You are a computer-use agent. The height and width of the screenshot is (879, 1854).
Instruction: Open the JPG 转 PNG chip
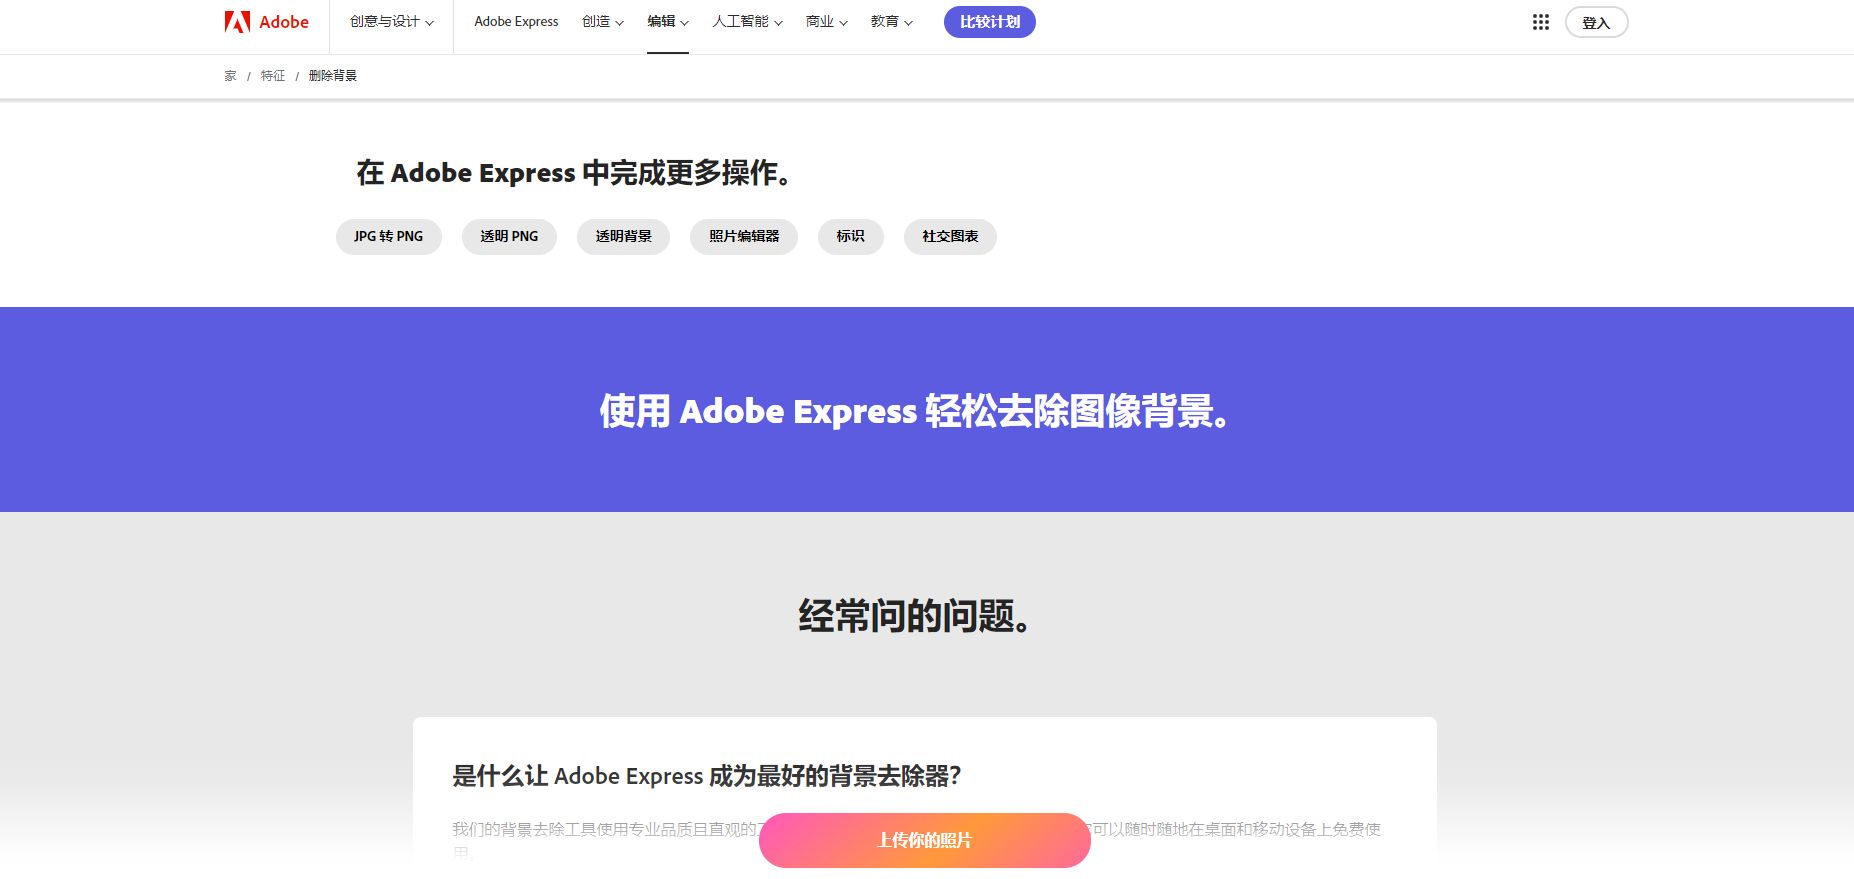tap(388, 237)
